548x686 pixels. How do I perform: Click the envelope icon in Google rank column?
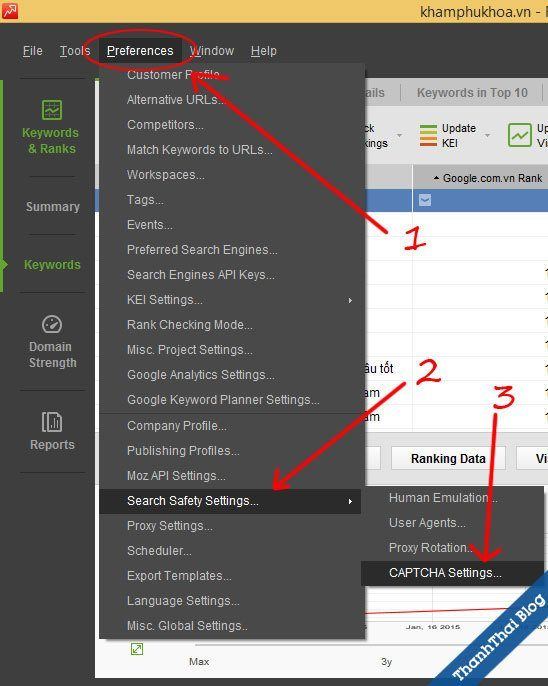[425, 200]
